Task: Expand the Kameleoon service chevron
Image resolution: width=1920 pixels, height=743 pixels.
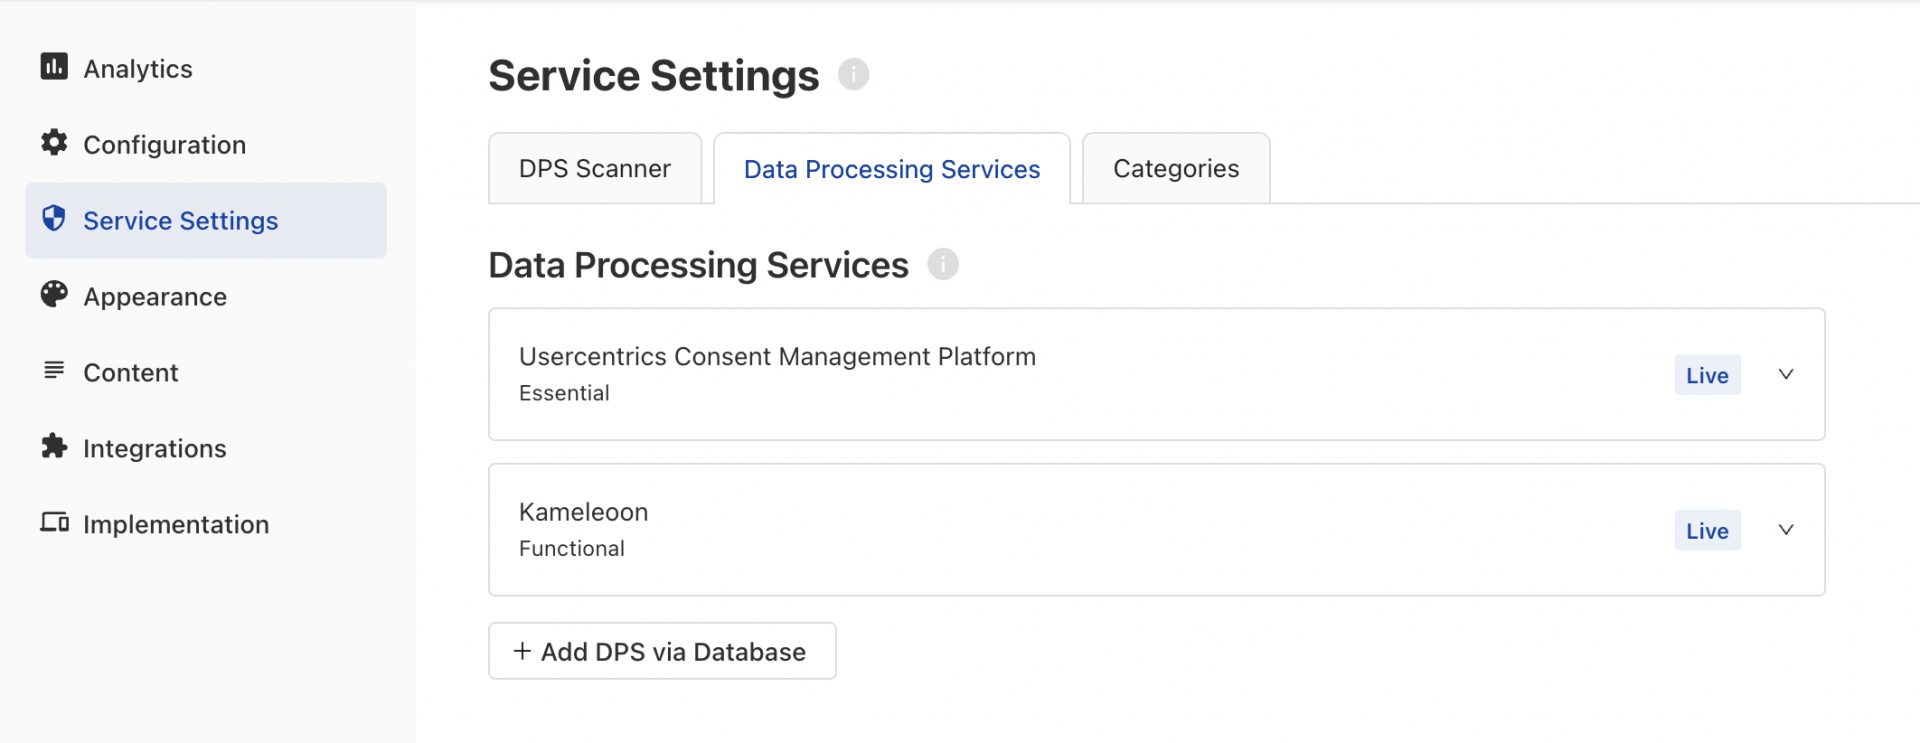Action: point(1786,530)
